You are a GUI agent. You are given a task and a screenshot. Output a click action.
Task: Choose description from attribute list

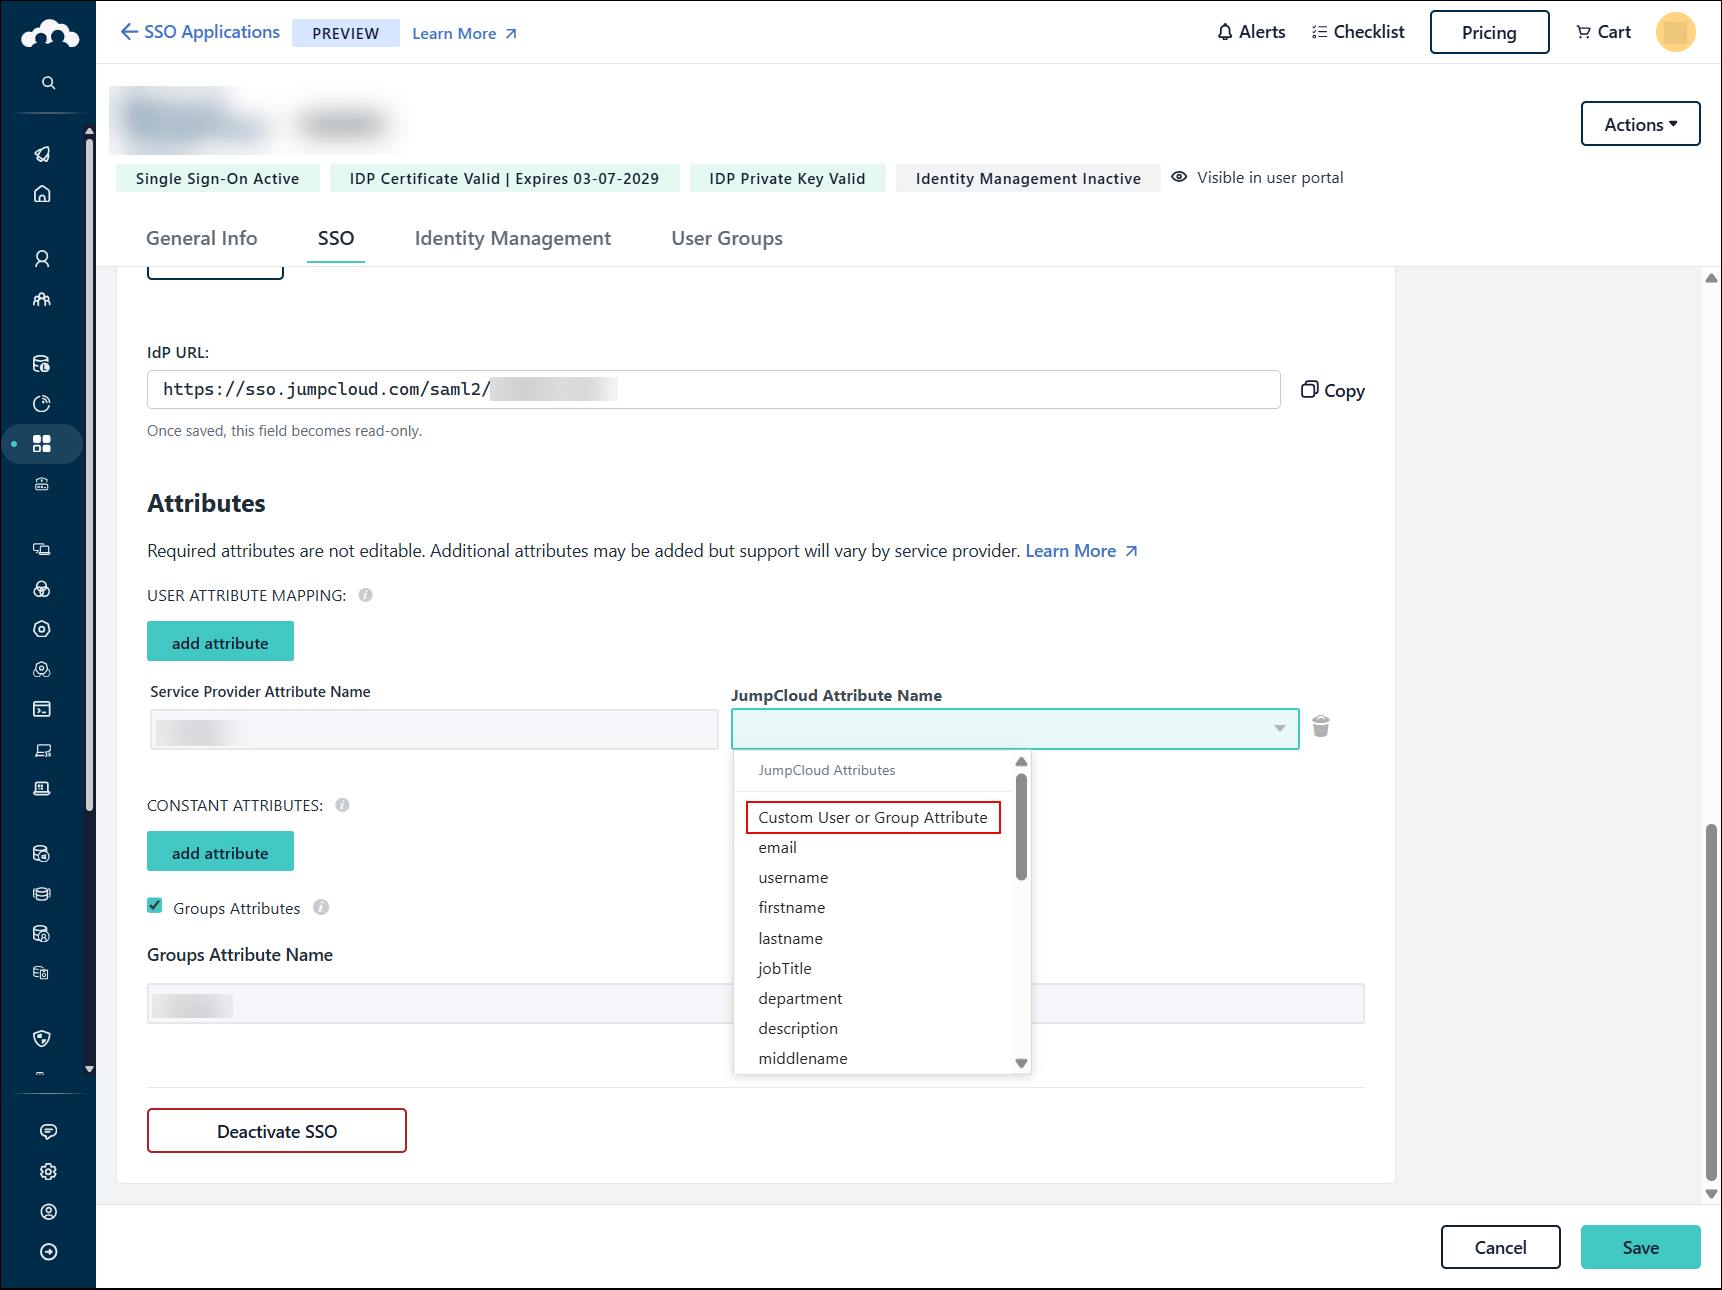[798, 1029]
